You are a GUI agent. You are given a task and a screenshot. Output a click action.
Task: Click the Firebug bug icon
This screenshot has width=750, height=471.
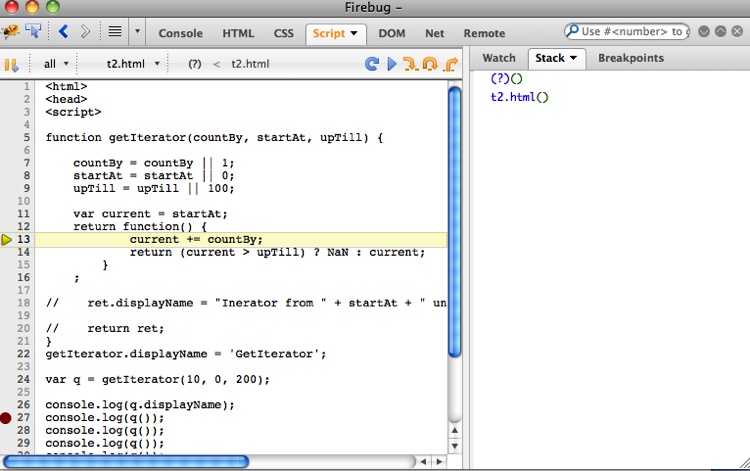[11, 32]
